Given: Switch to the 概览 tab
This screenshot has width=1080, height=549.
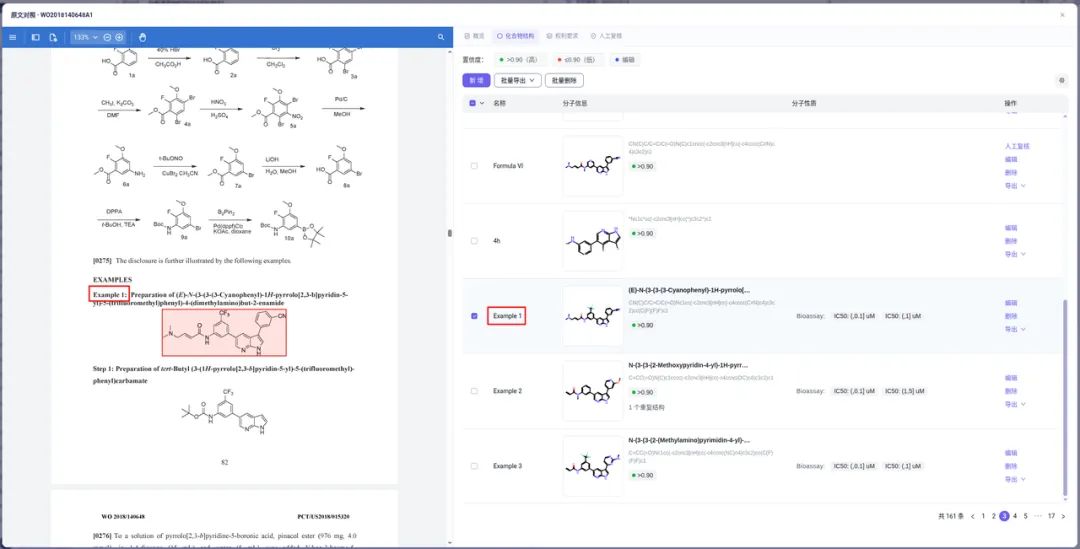Looking at the screenshot, I should pyautogui.click(x=475, y=36).
